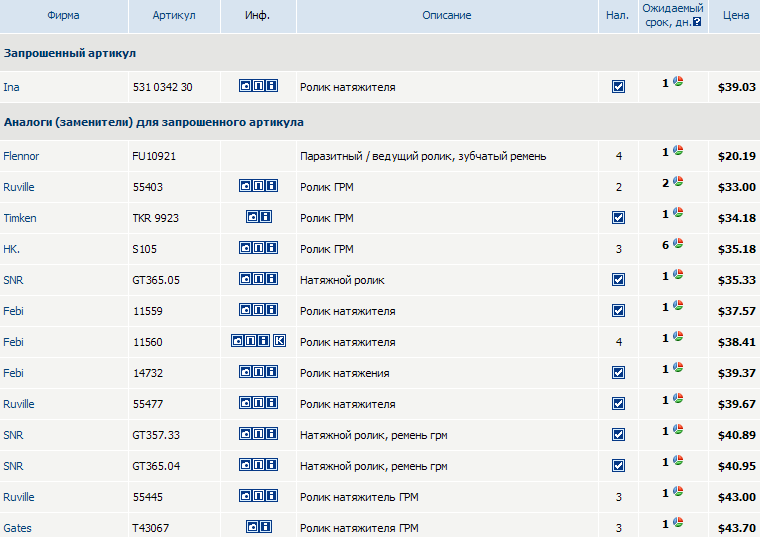
Task: Open delivery pie chart in Ruville 55403 row
Action: [x=678, y=182]
